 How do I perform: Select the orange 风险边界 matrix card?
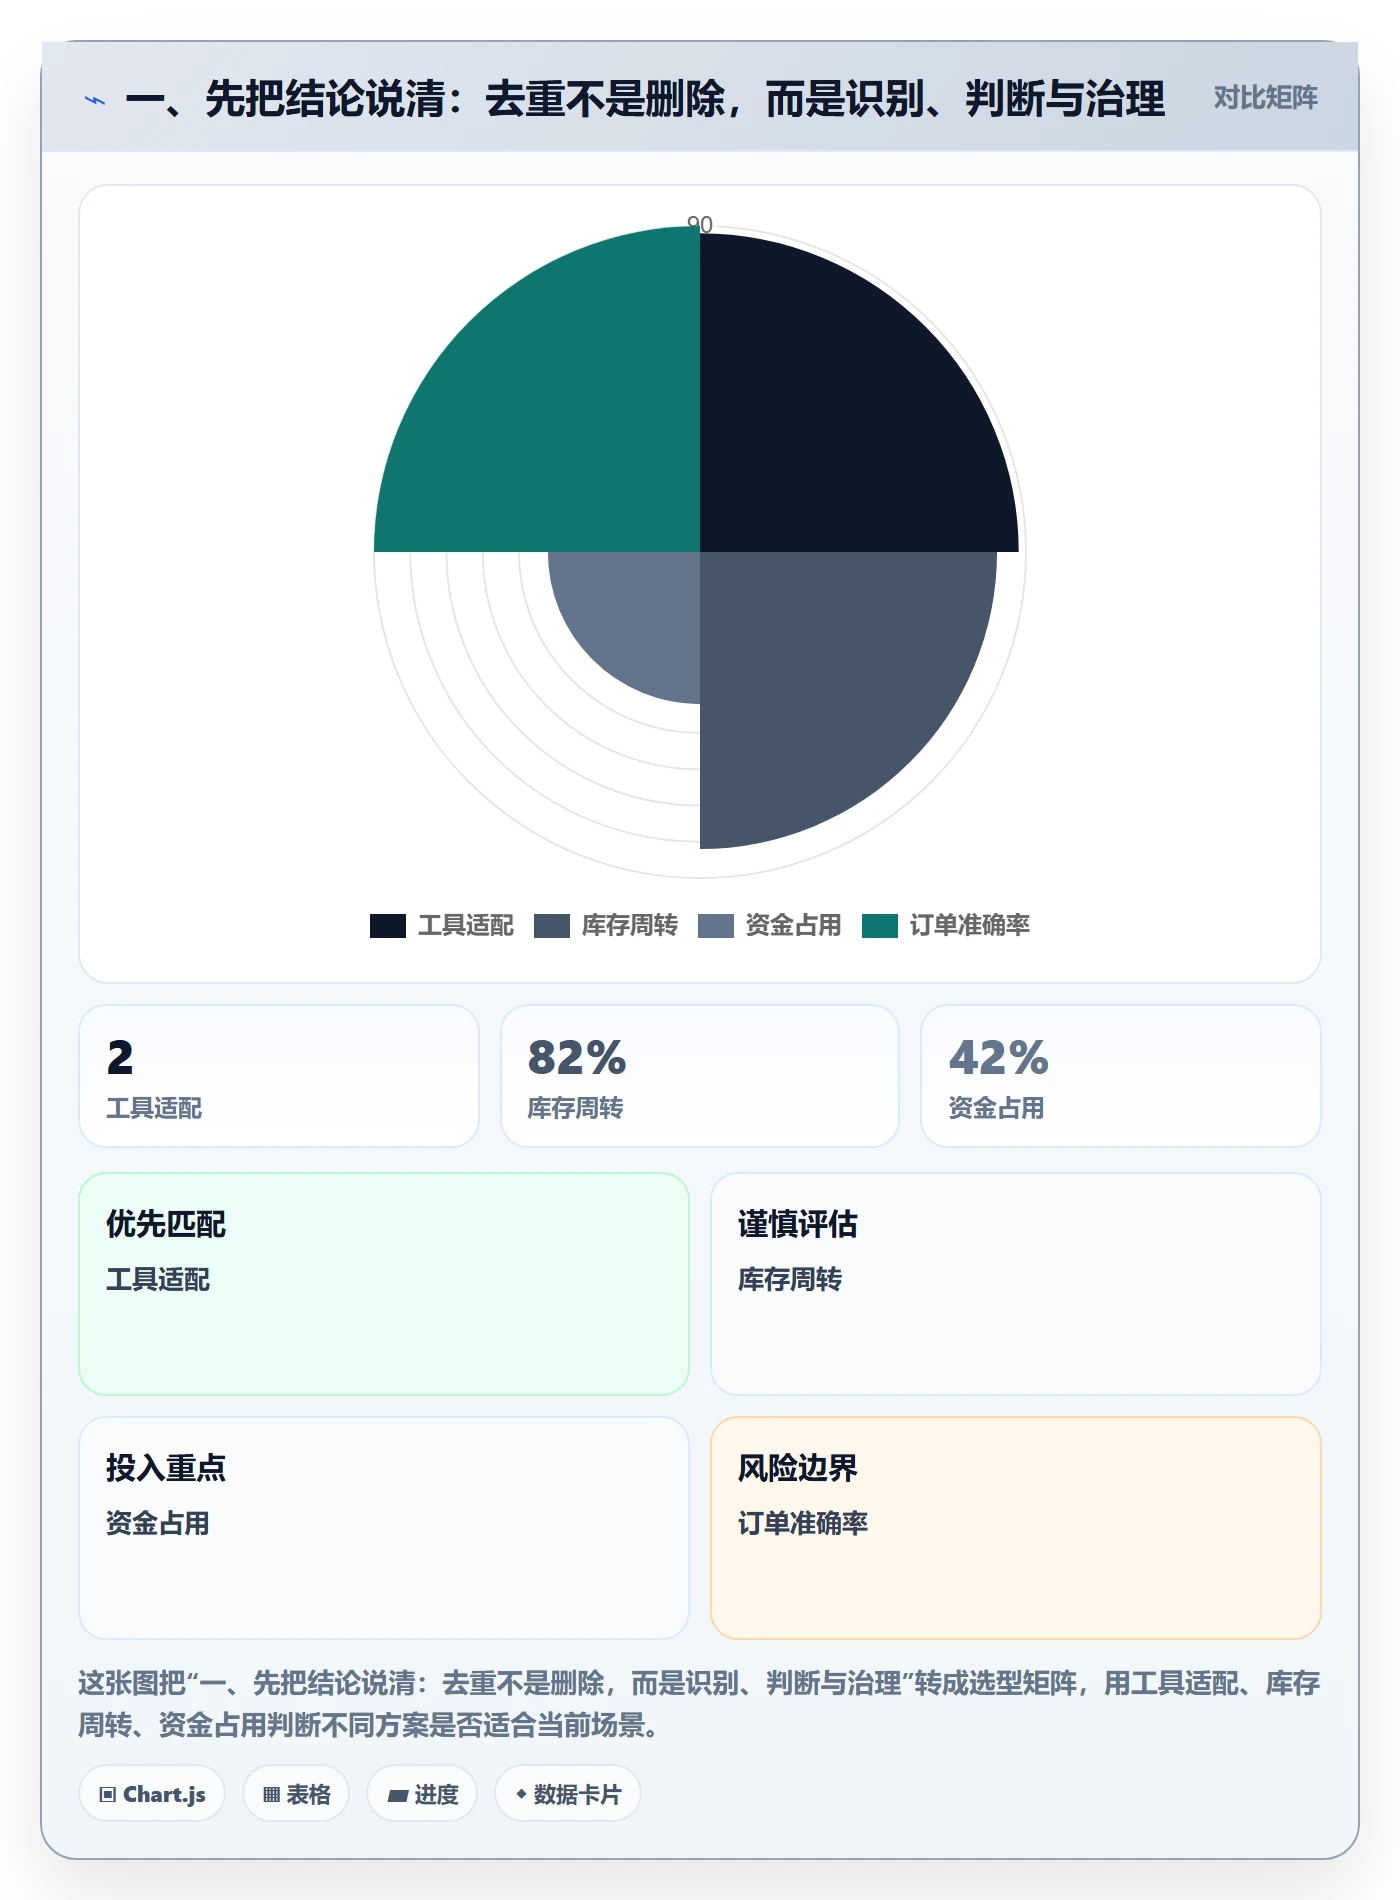[x=1016, y=1528]
